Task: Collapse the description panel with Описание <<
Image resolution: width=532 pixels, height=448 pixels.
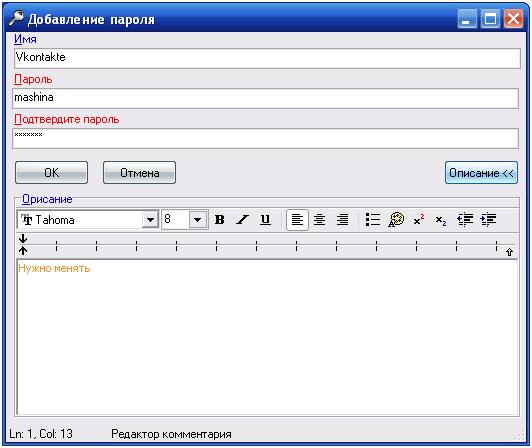Action: point(481,173)
